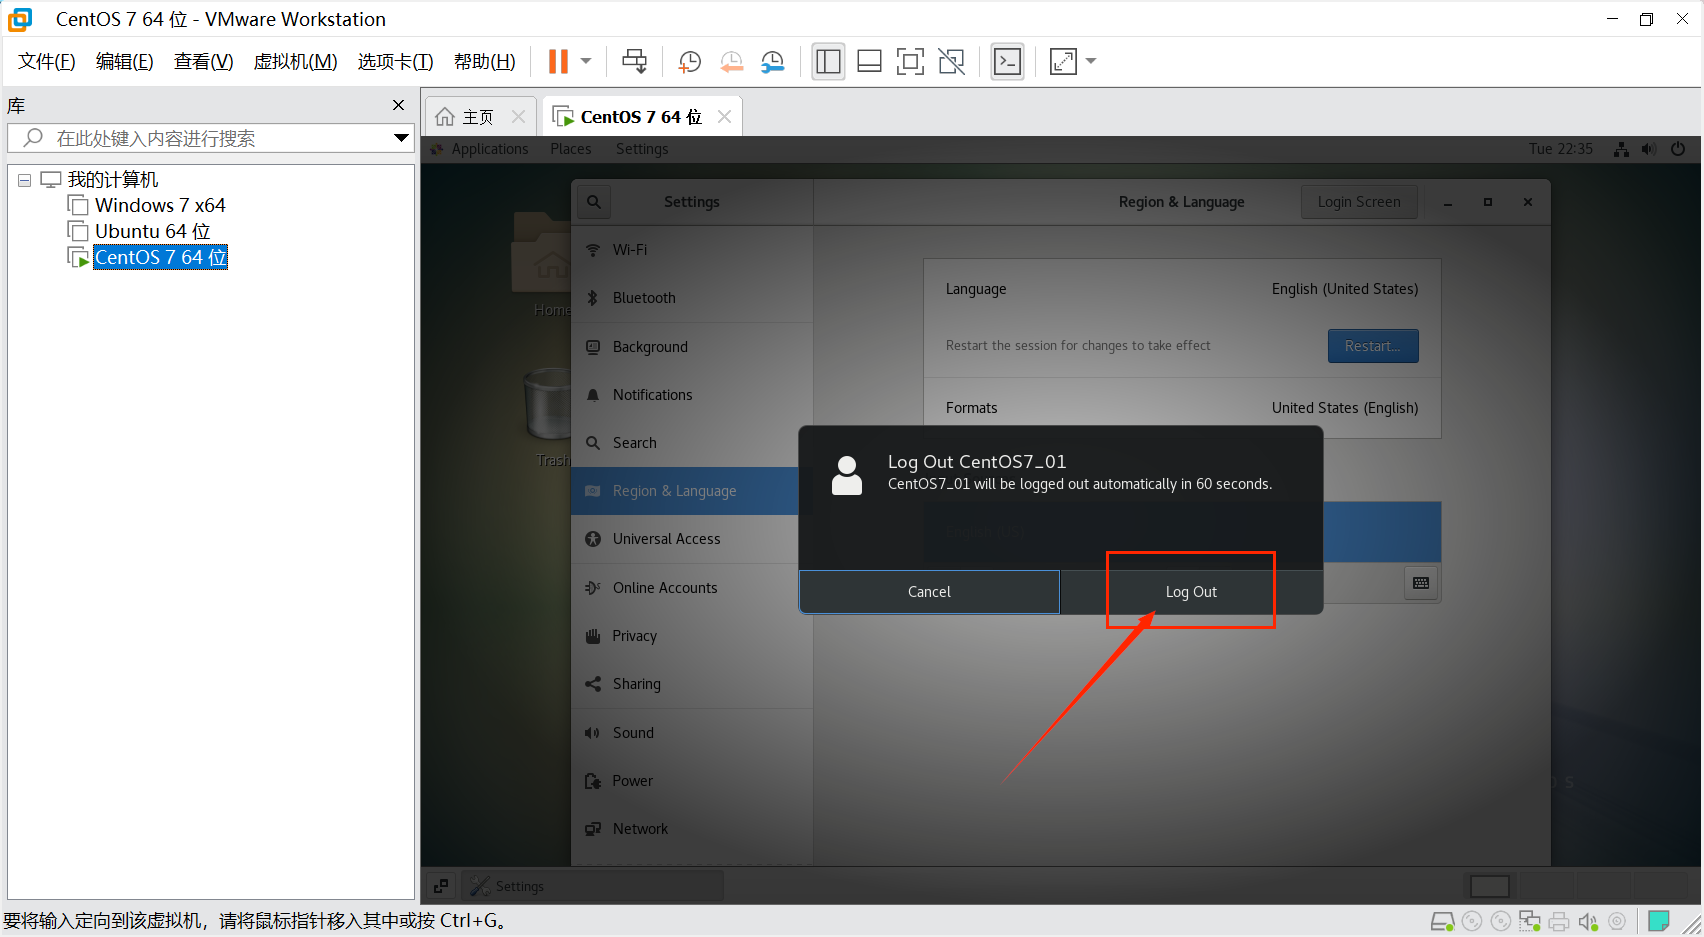The image size is (1704, 937).
Task: Open Notifications settings panel
Action: point(692,395)
